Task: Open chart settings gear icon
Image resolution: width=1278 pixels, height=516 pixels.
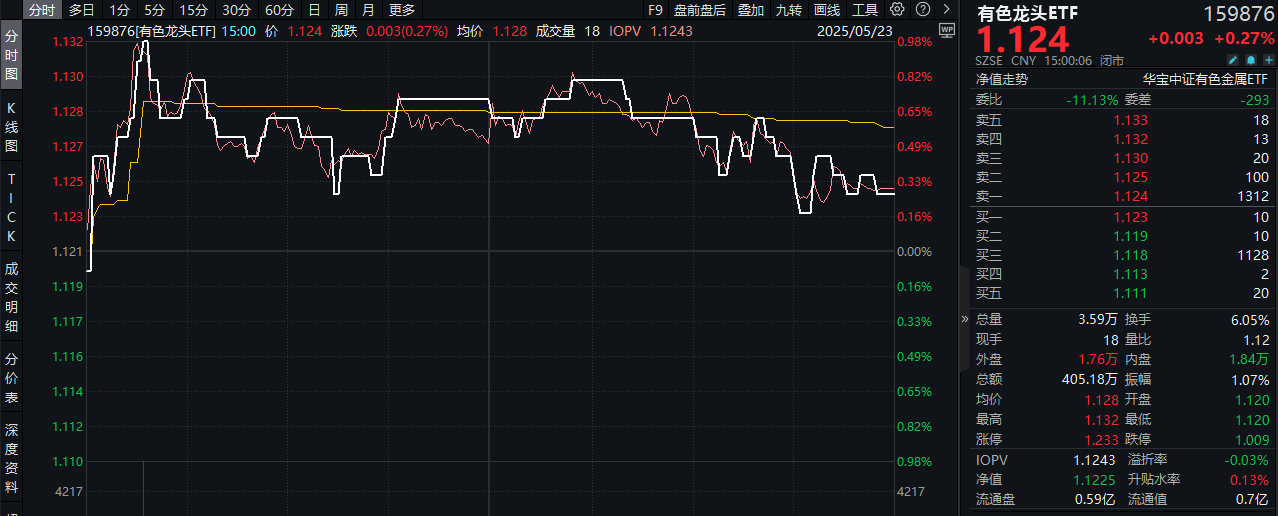Action: tap(896, 10)
